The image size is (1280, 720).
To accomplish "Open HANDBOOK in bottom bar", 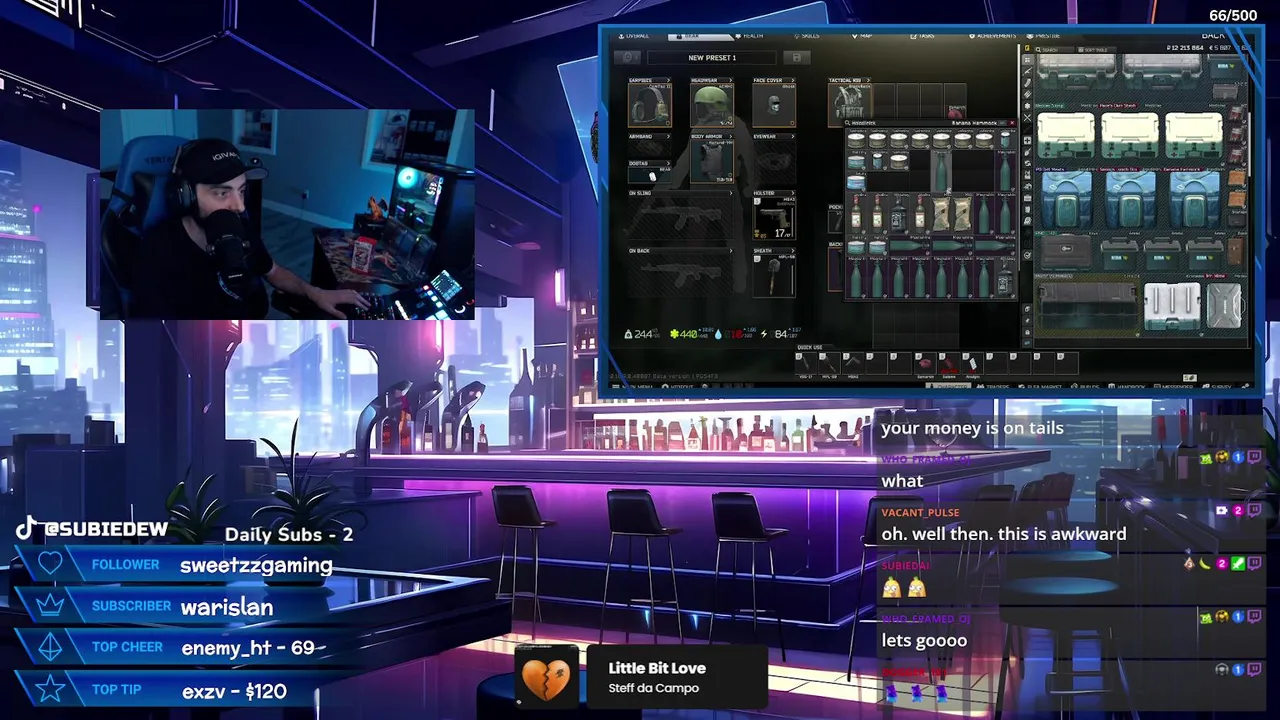I will click(x=1126, y=387).
